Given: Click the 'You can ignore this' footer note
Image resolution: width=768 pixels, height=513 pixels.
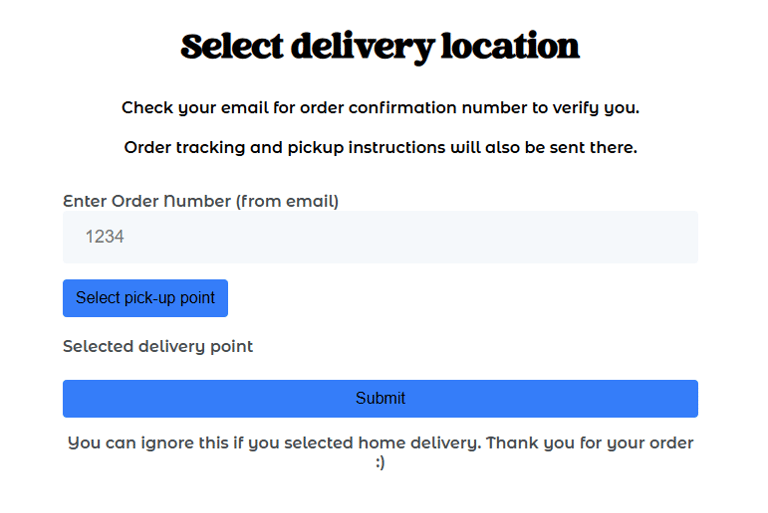Looking at the screenshot, I should click(x=380, y=452).
